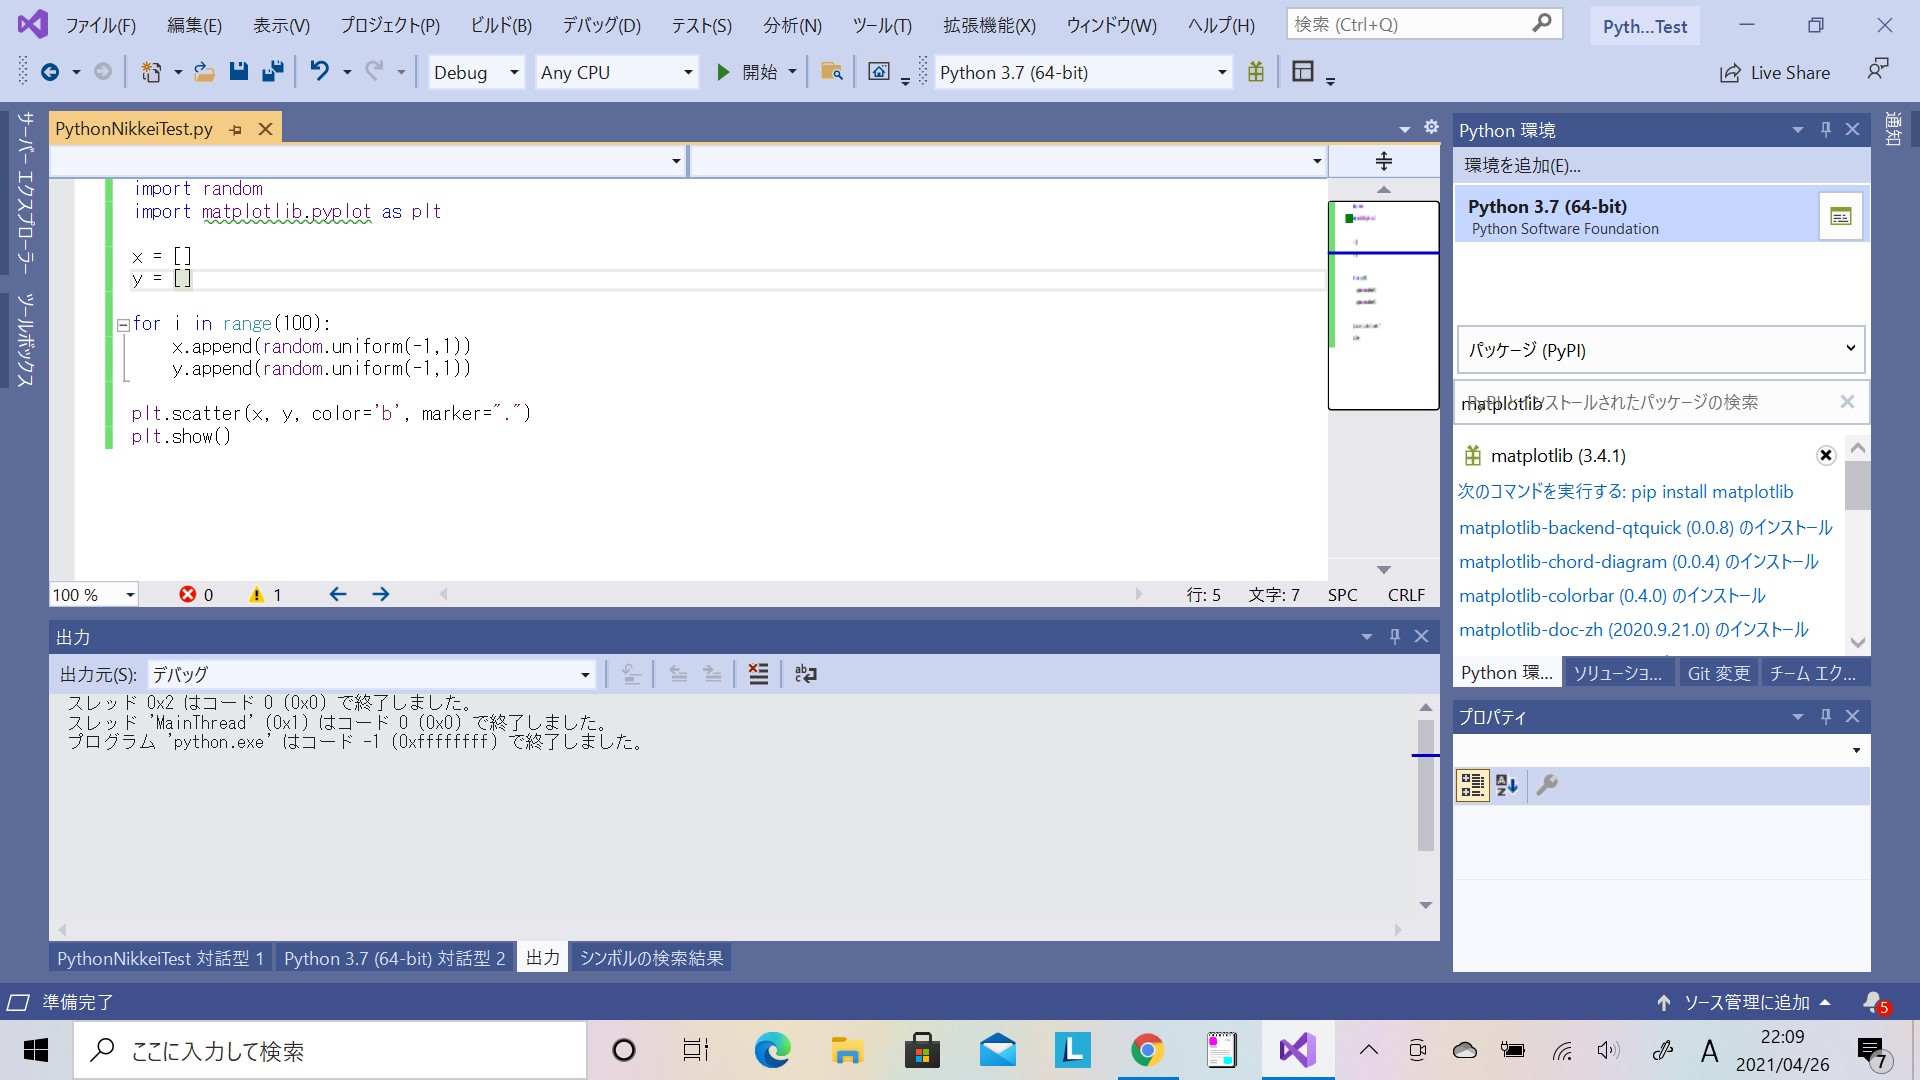Viewport: 1920px width, 1080px height.
Task: Clear all output messages
Action: [x=758, y=674]
